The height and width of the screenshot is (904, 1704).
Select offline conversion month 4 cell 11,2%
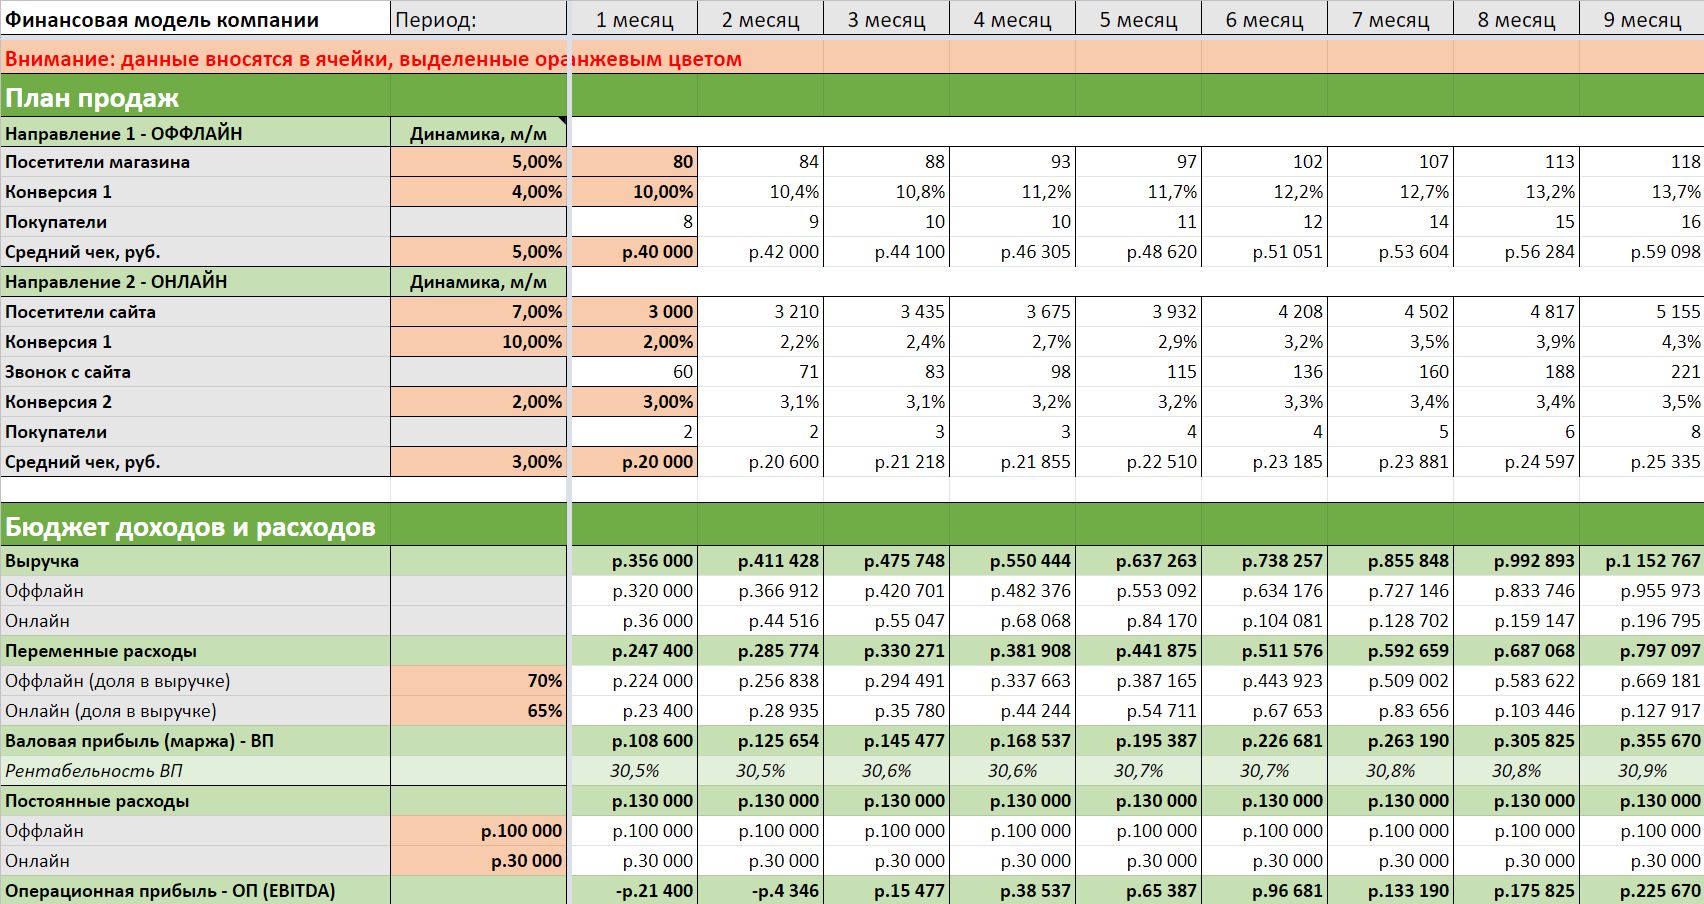point(1012,192)
